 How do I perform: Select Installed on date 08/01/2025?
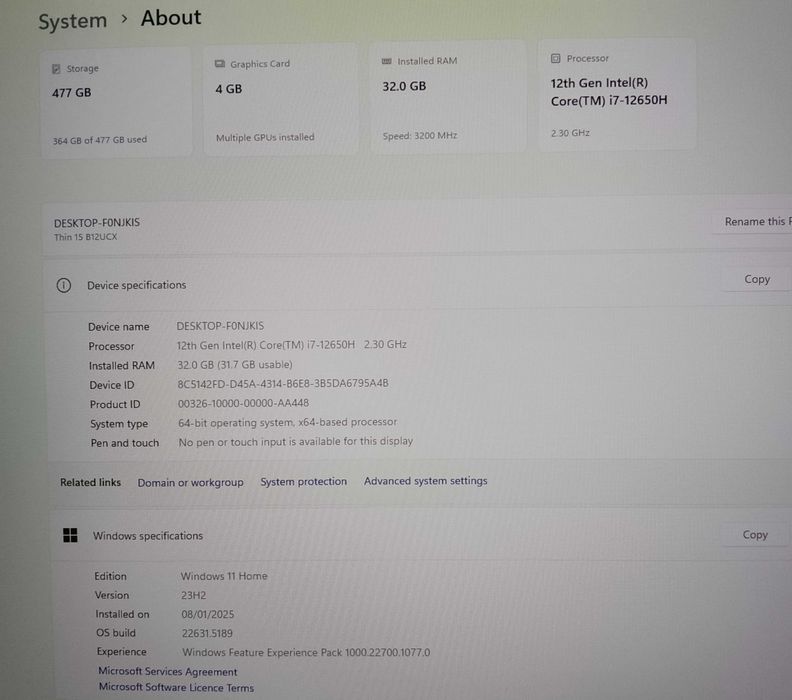tap(208, 614)
